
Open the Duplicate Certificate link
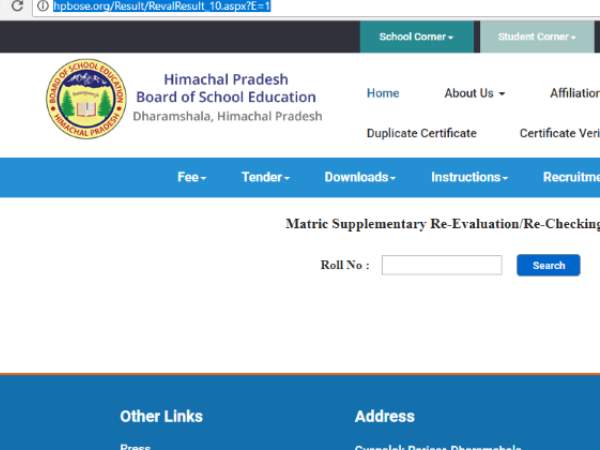pyautogui.click(x=421, y=133)
